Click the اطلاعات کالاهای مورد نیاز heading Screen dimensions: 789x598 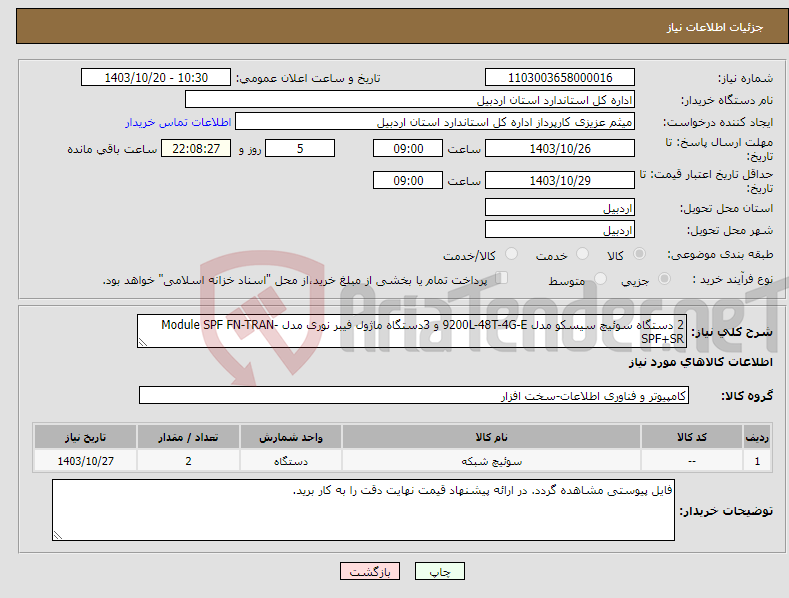[x=700, y=362]
